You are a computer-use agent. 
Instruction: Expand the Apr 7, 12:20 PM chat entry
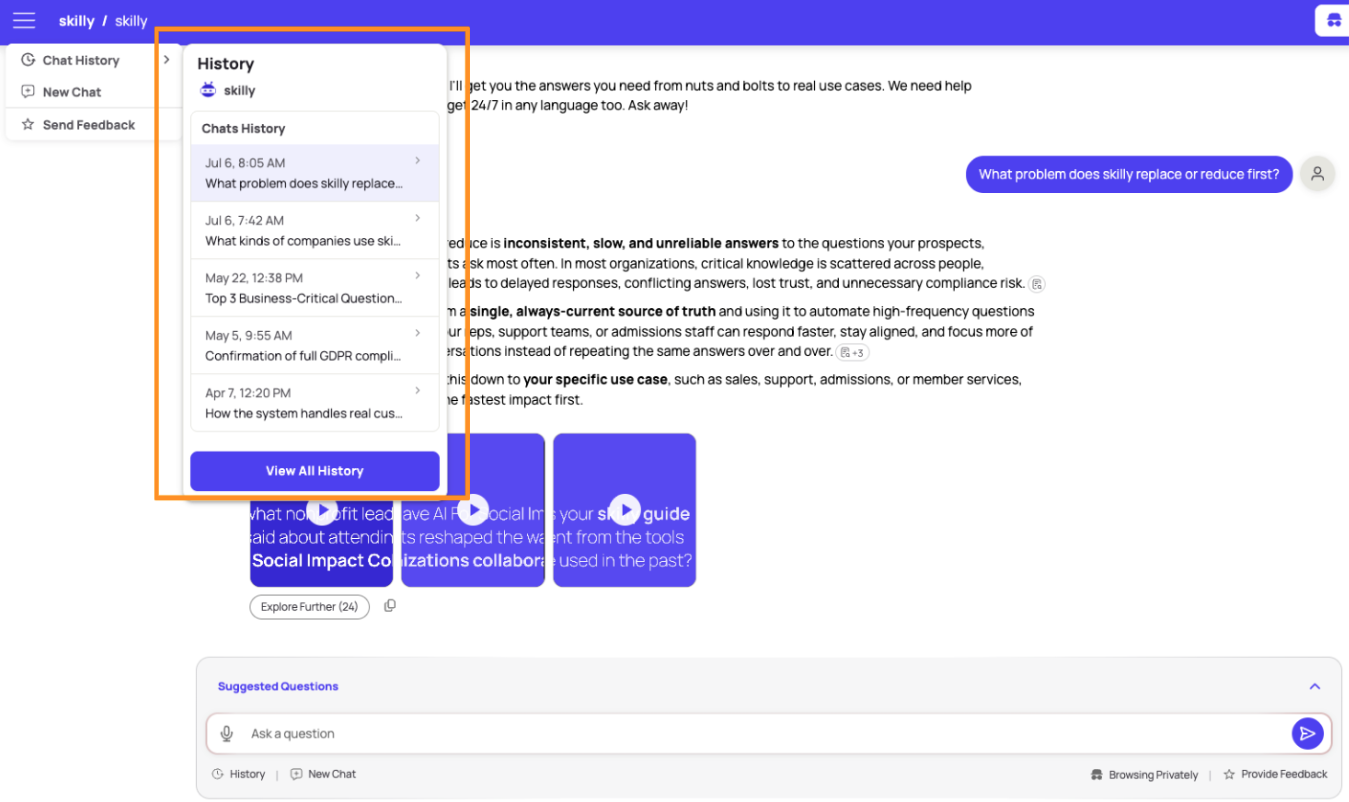coord(315,403)
